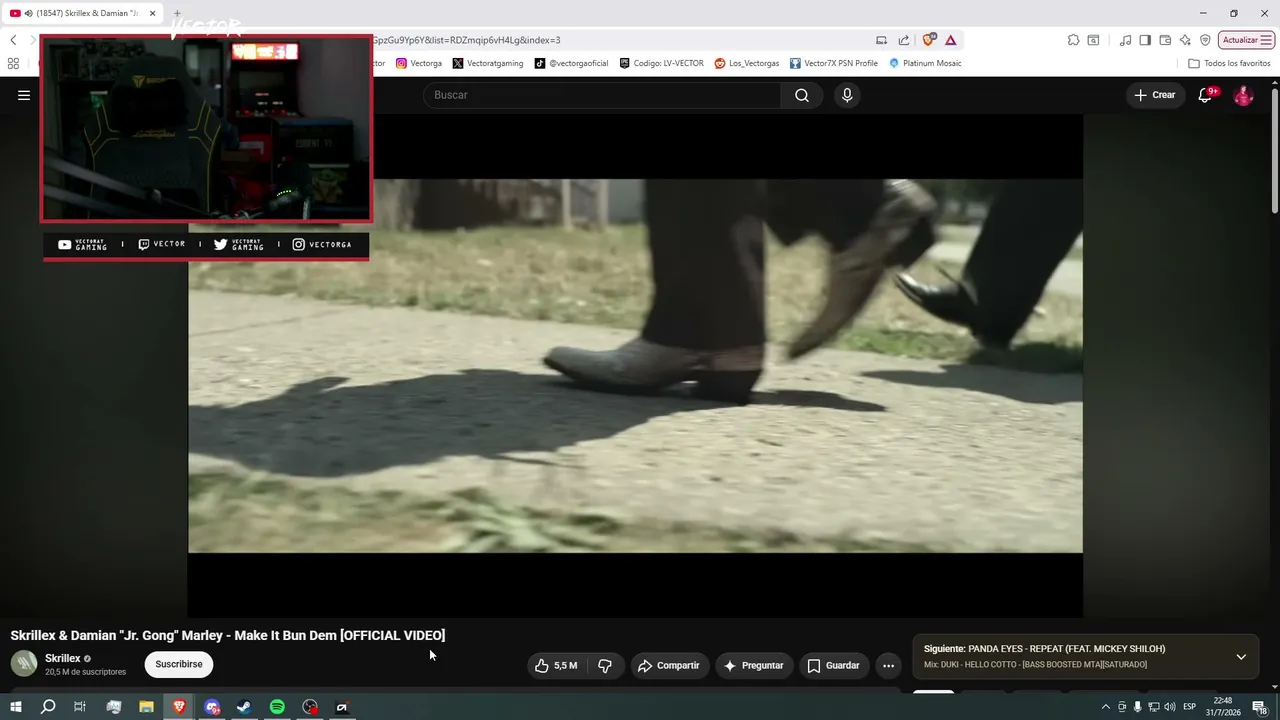Click the URL address bar
This screenshot has width=1280, height=720.
pyautogui.click(x=620, y=40)
